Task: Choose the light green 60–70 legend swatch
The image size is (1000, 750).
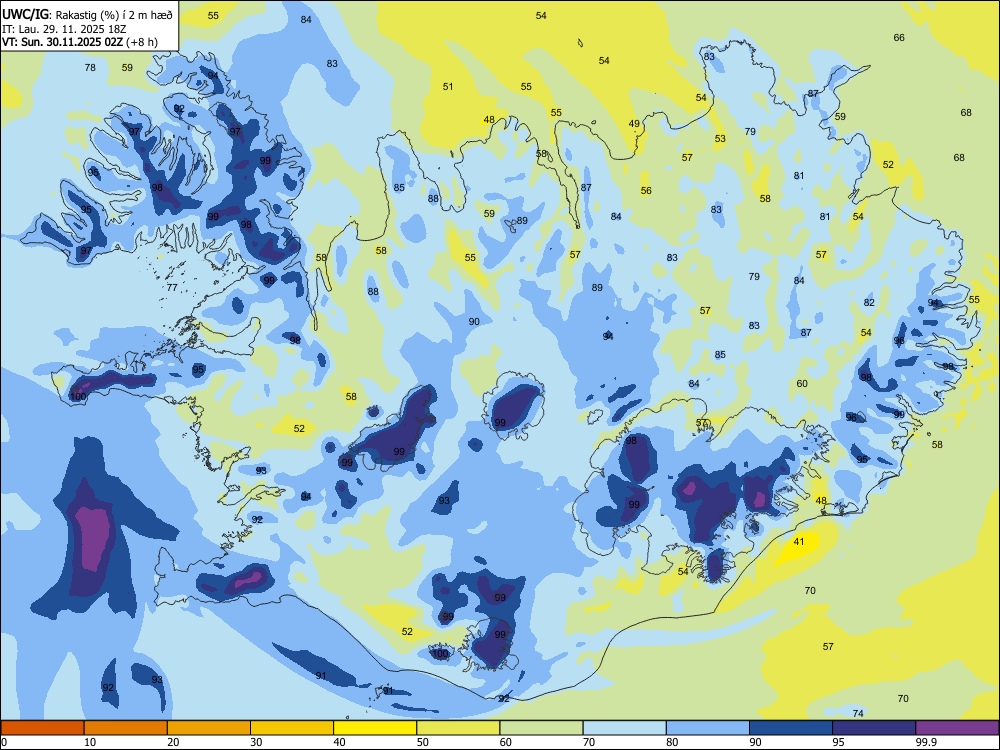Action: [x=541, y=728]
